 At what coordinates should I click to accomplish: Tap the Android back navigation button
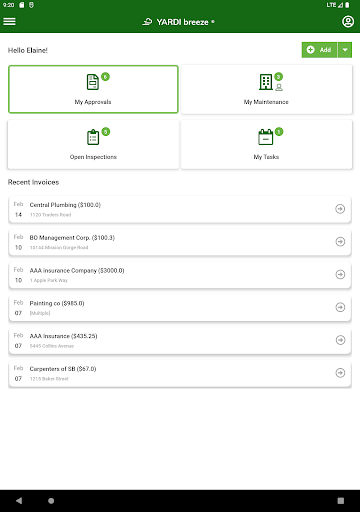point(19,501)
